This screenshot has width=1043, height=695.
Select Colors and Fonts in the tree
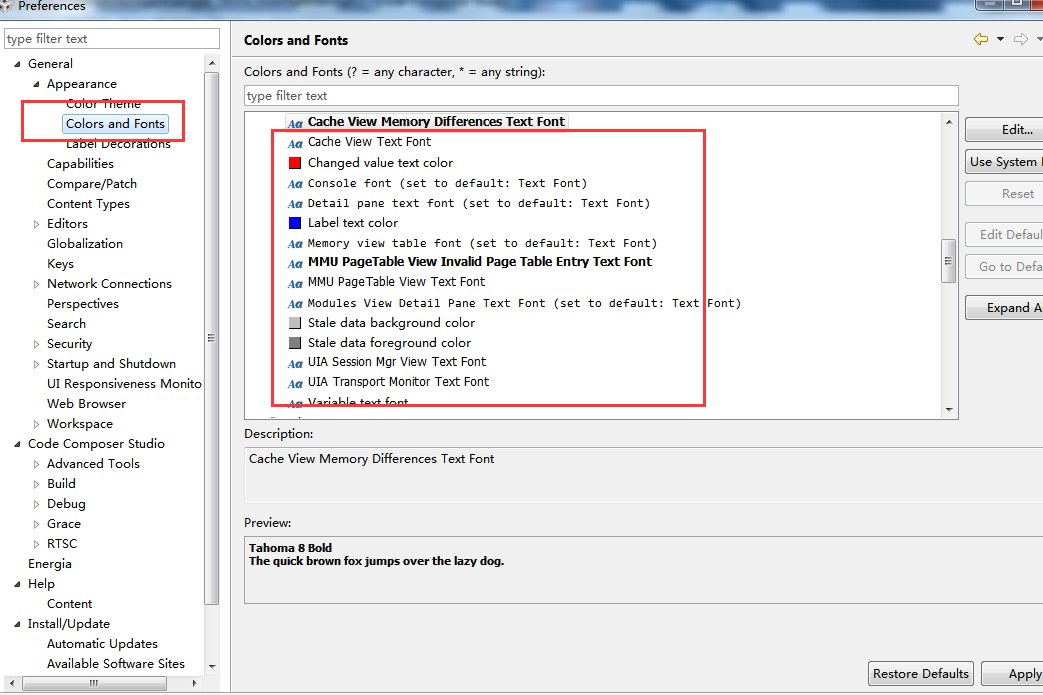click(x=115, y=124)
